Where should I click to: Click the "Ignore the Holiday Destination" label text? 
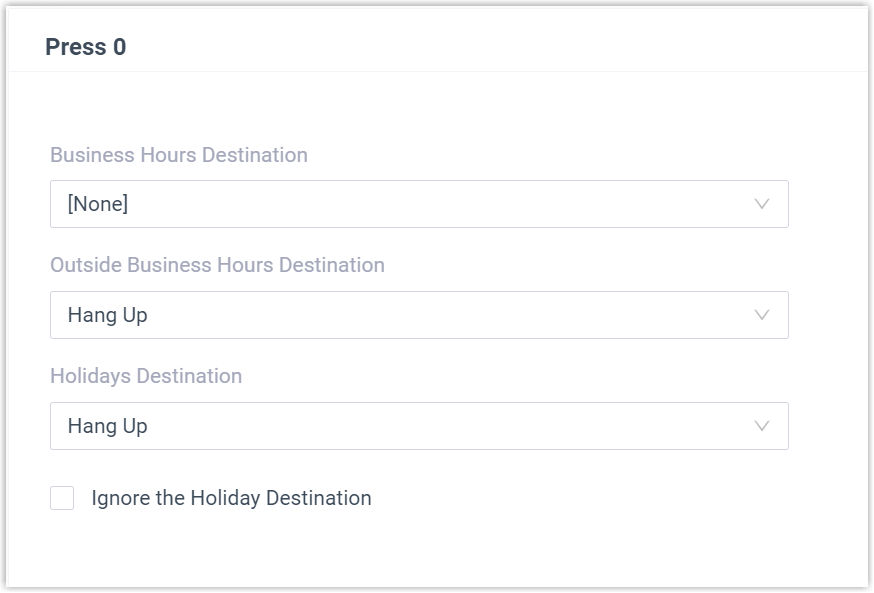click(231, 498)
